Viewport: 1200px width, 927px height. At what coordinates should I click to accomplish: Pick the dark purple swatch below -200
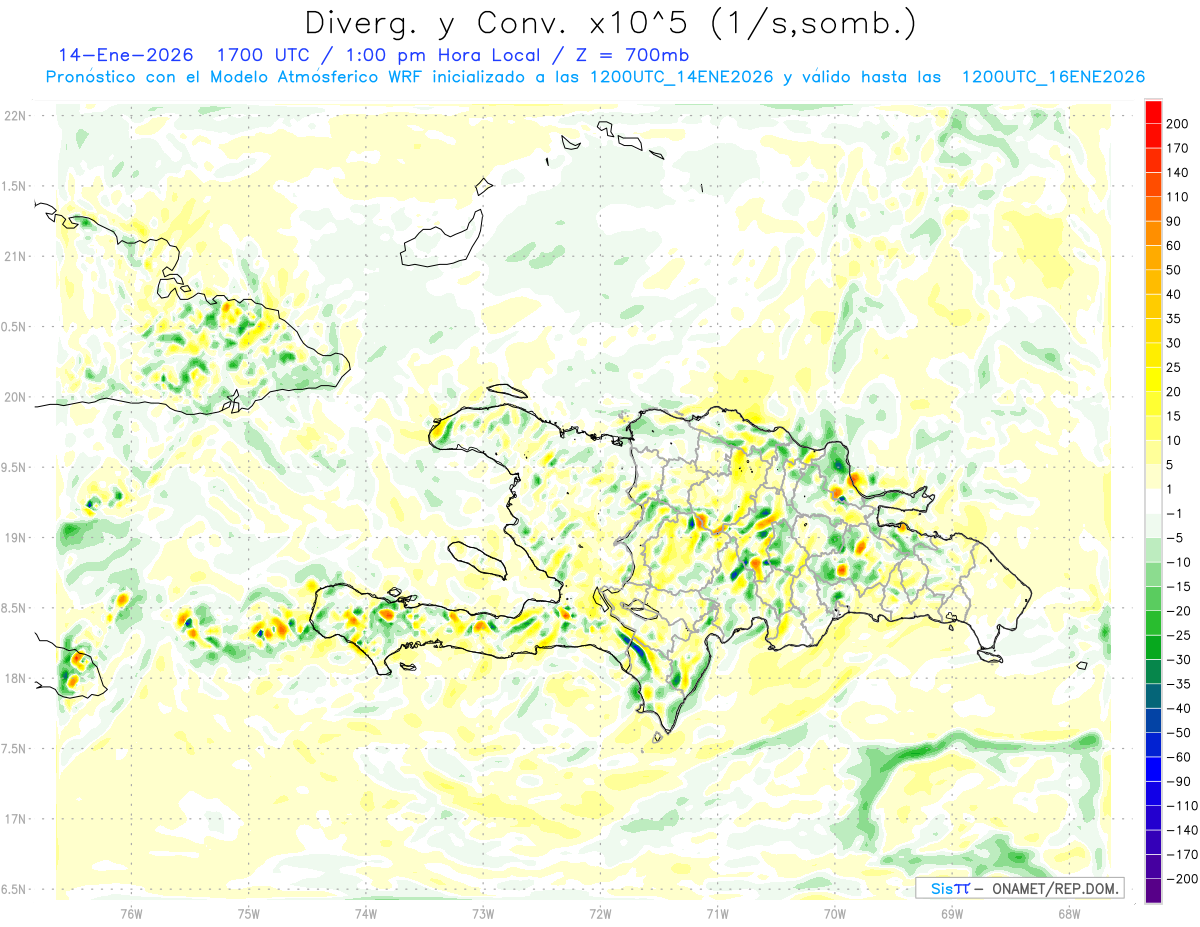click(1153, 891)
